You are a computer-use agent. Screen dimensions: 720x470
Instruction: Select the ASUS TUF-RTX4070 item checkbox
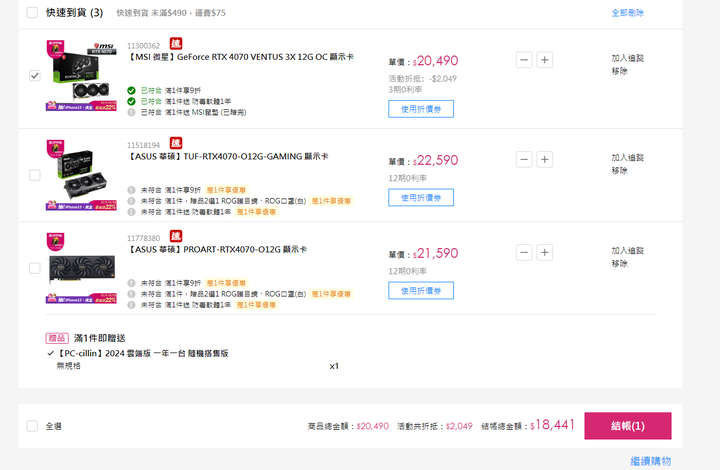(35, 175)
